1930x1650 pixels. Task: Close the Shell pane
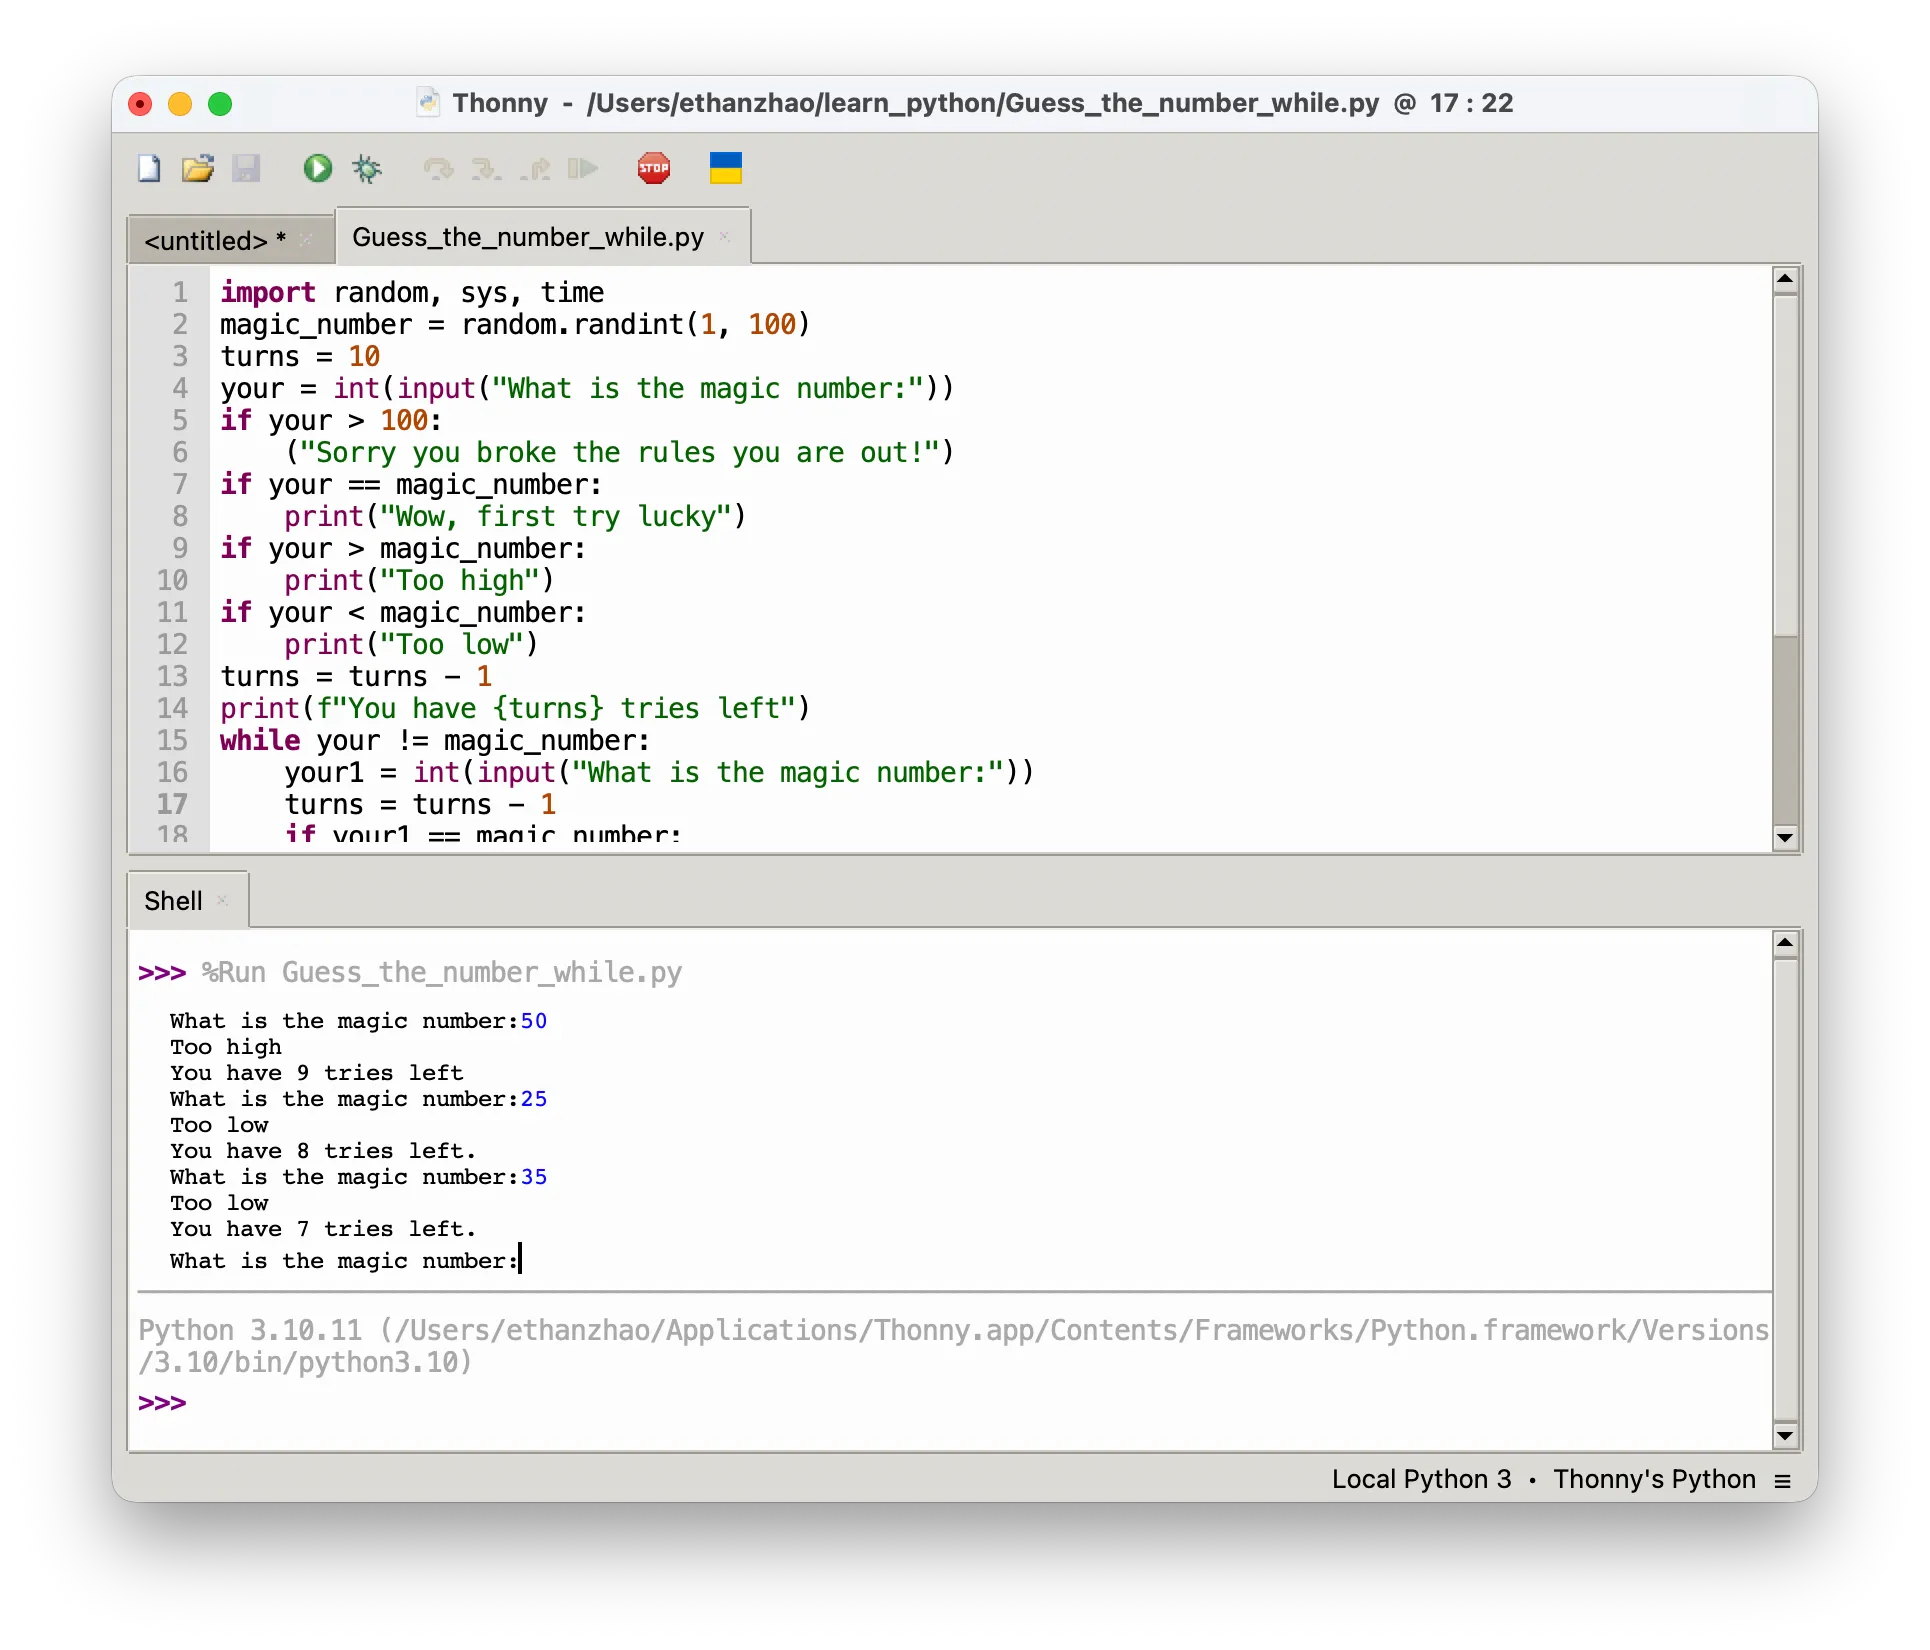pyautogui.click(x=222, y=899)
